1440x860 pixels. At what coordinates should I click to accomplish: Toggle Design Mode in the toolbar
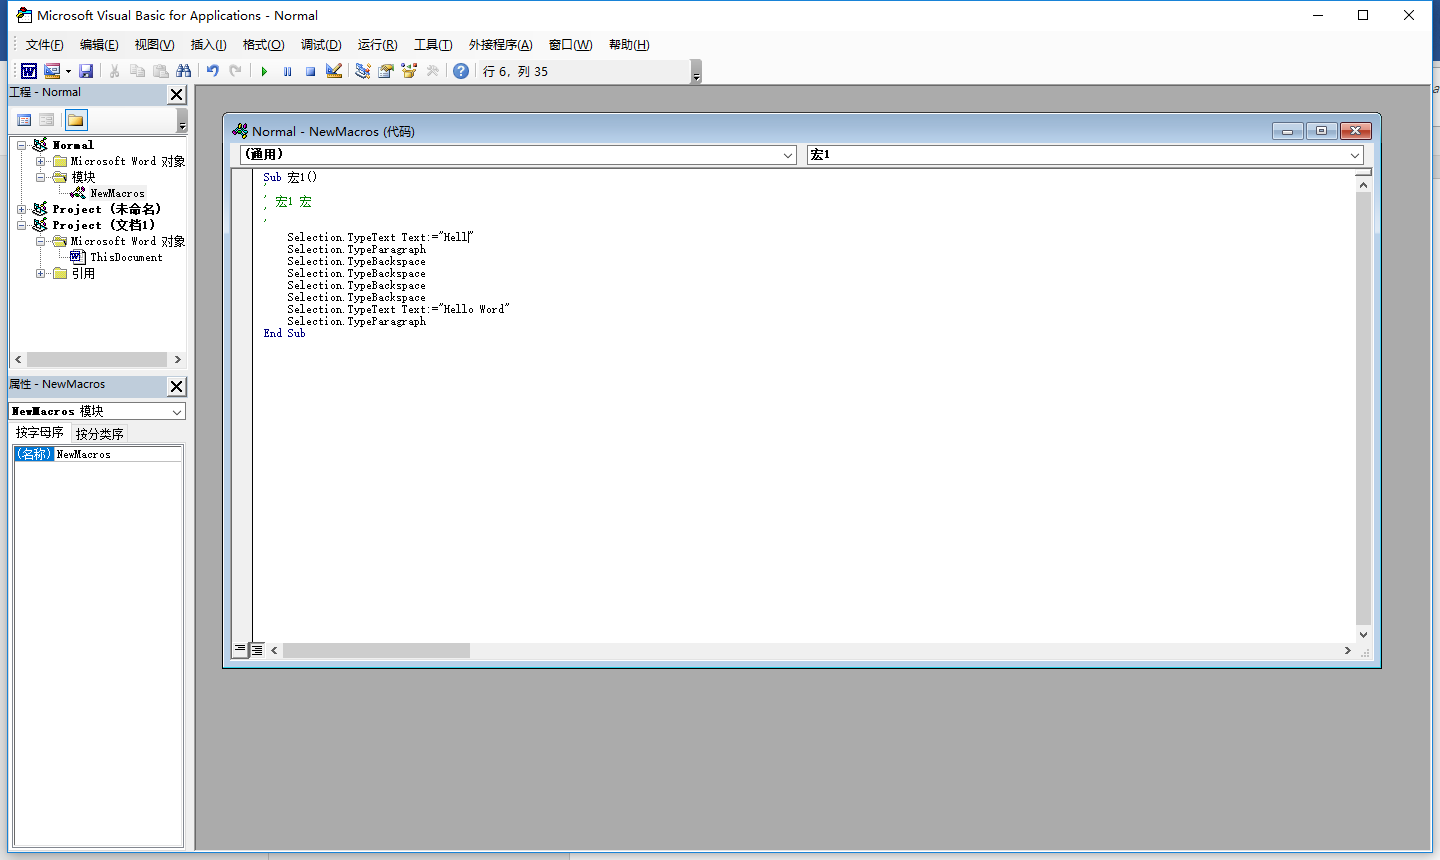click(334, 71)
